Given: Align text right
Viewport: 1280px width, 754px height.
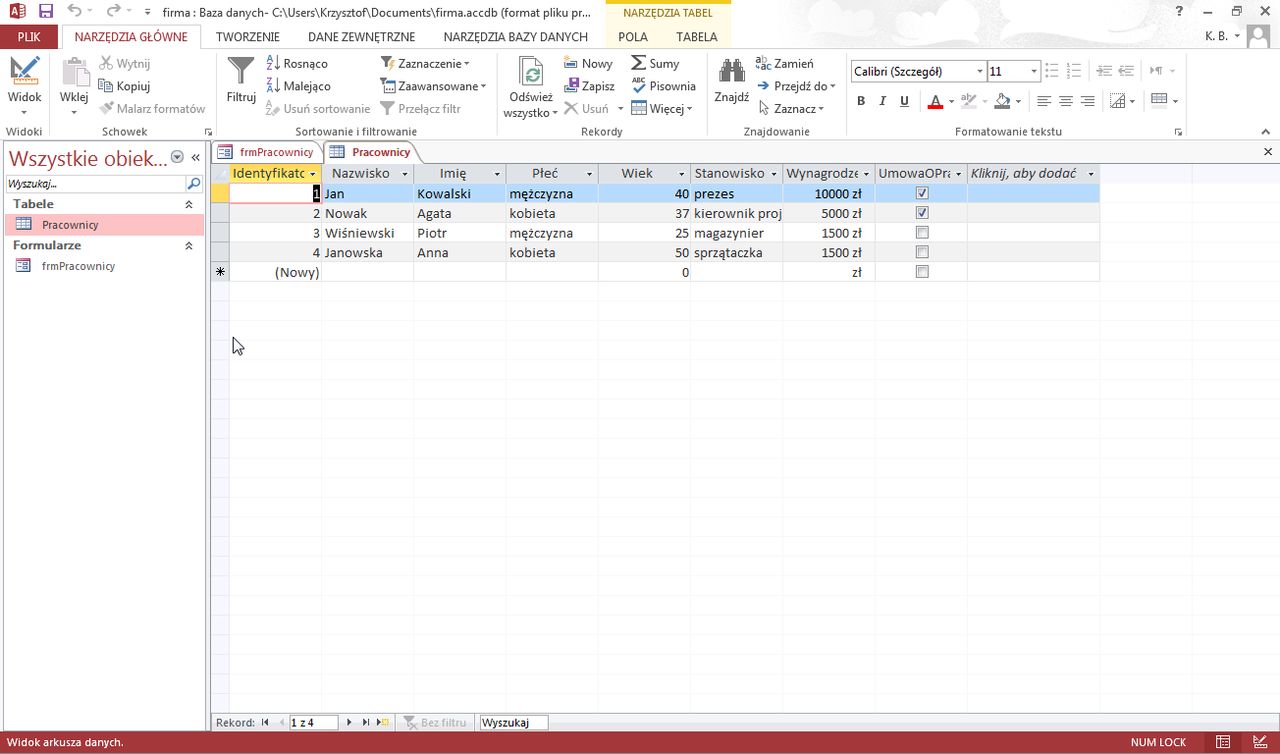Looking at the screenshot, I should coord(1088,101).
